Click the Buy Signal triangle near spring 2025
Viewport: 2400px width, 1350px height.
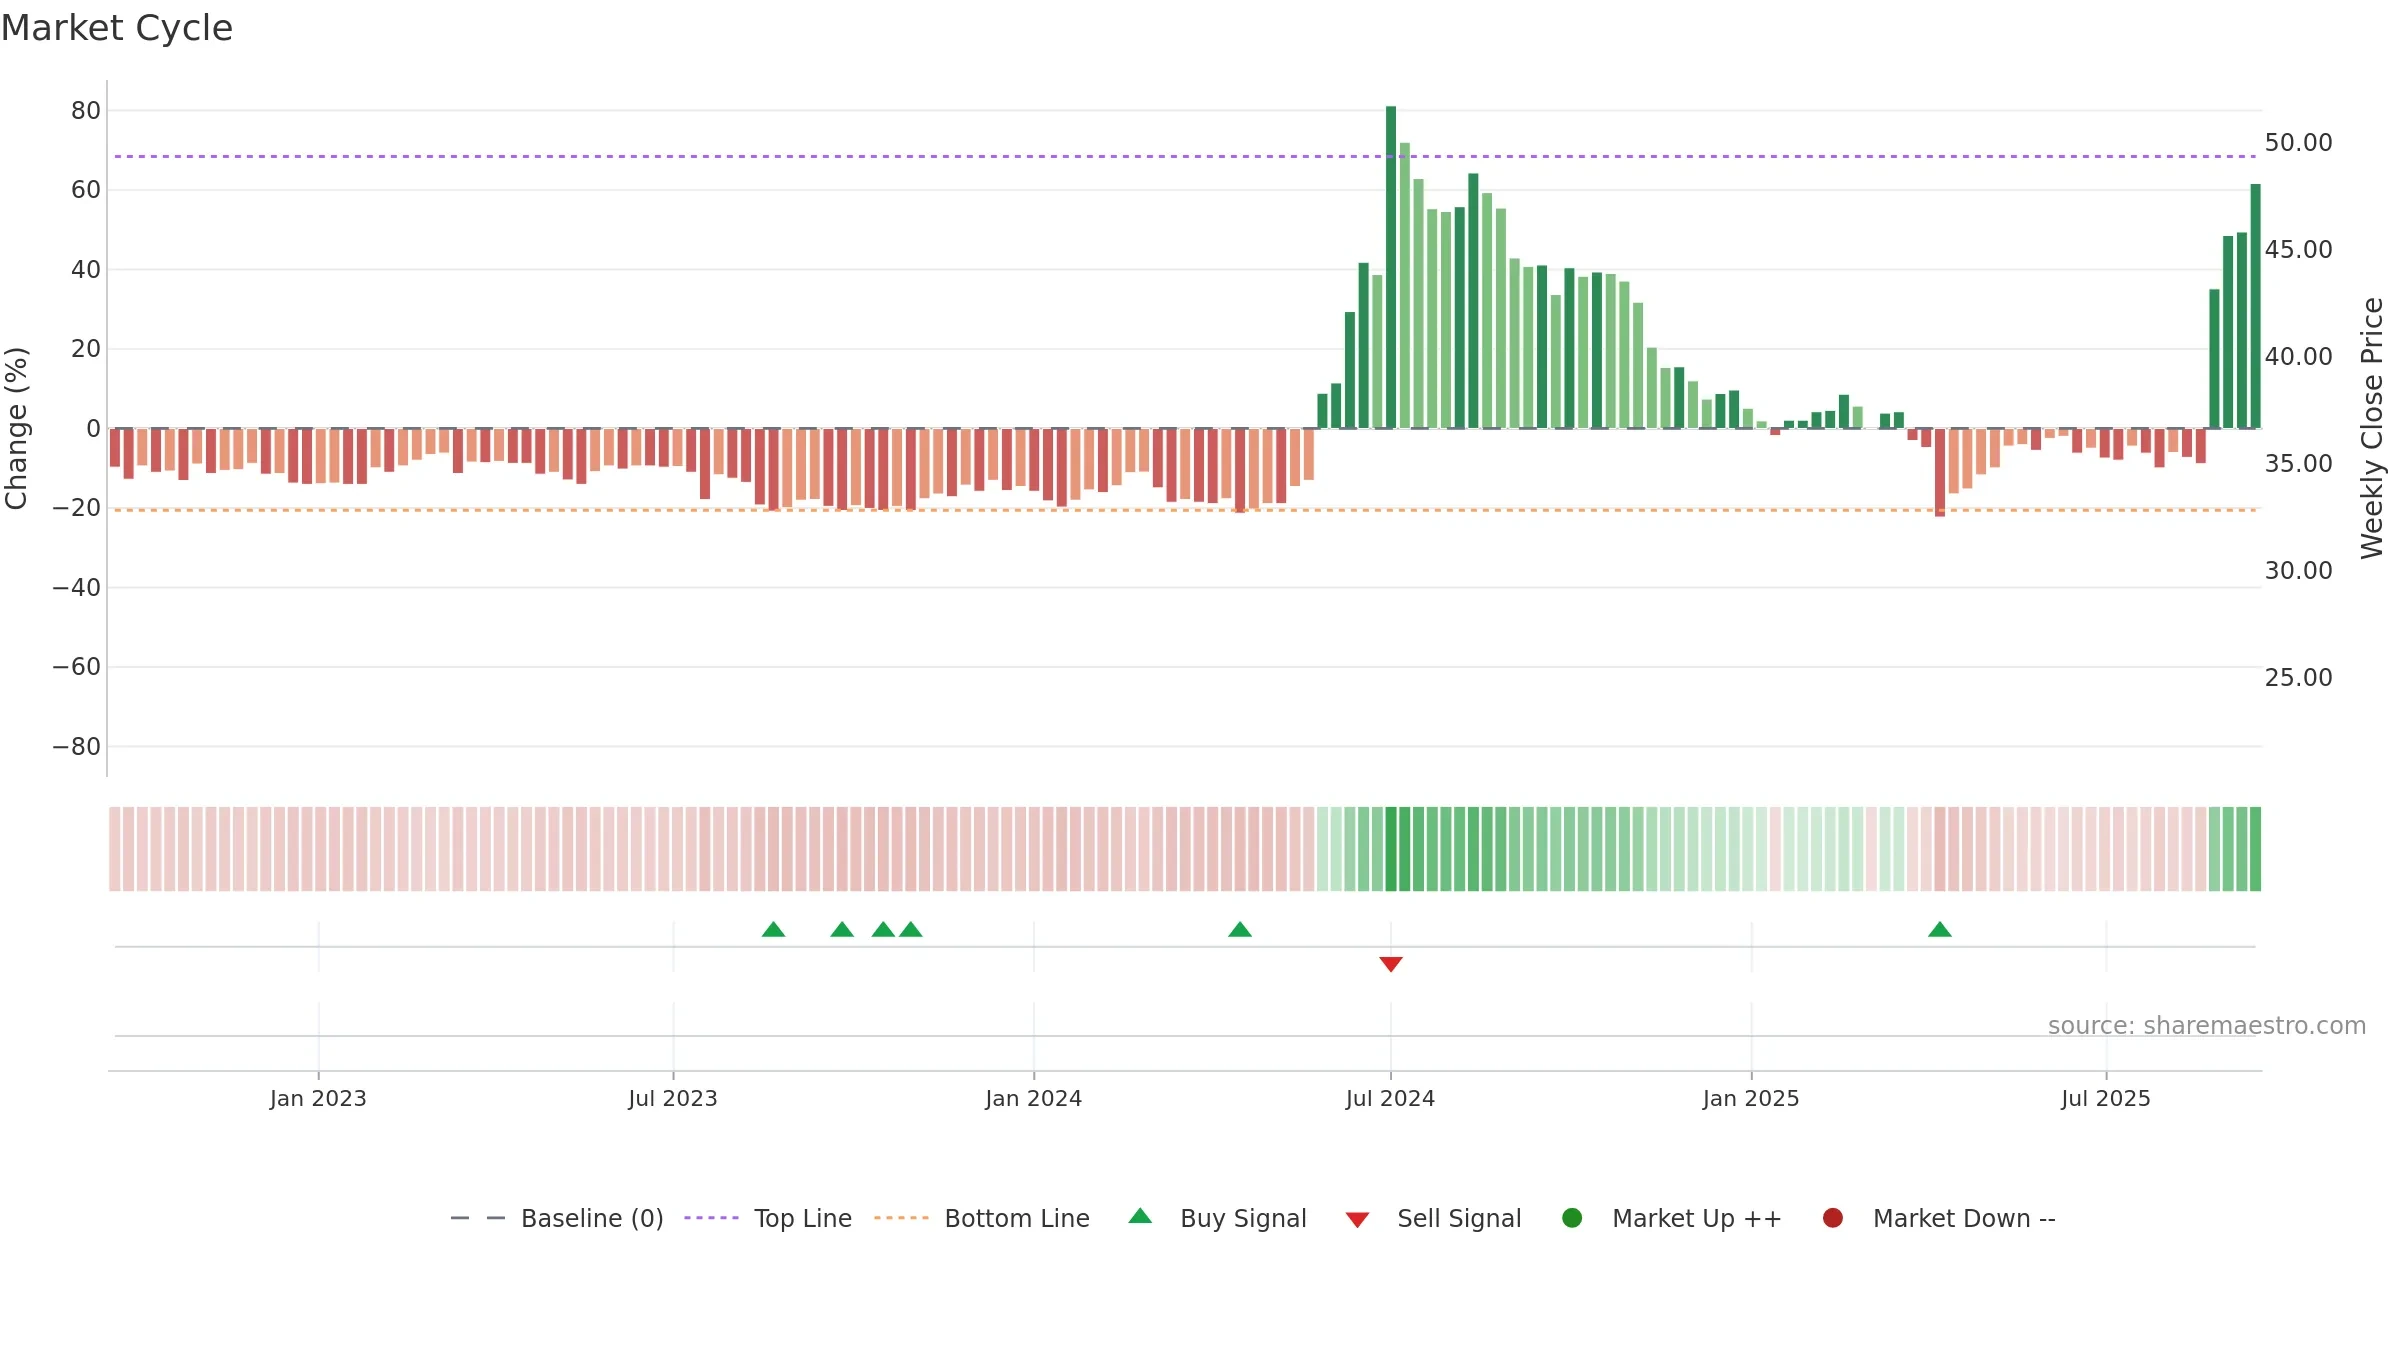[1939, 929]
